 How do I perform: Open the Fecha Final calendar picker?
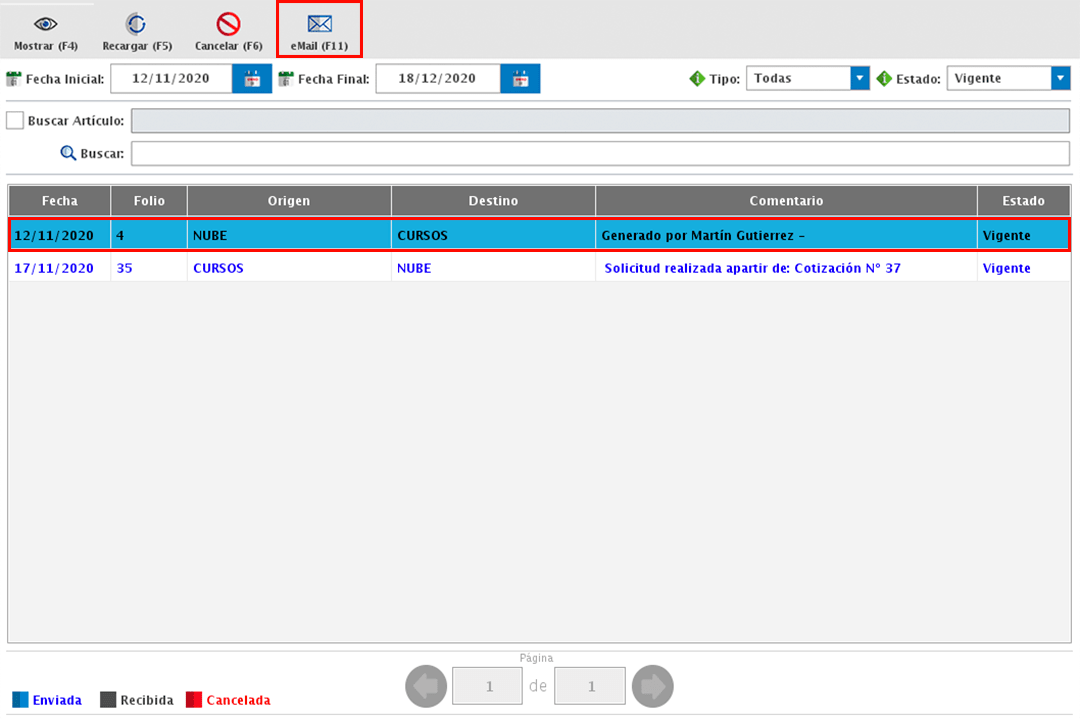520,79
